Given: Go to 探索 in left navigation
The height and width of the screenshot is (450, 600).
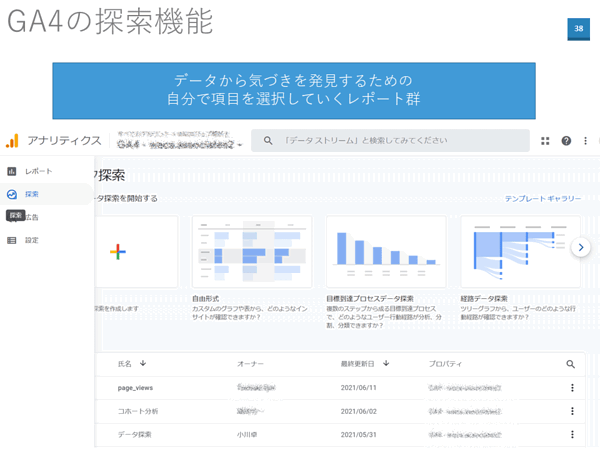Looking at the screenshot, I should click(32, 194).
